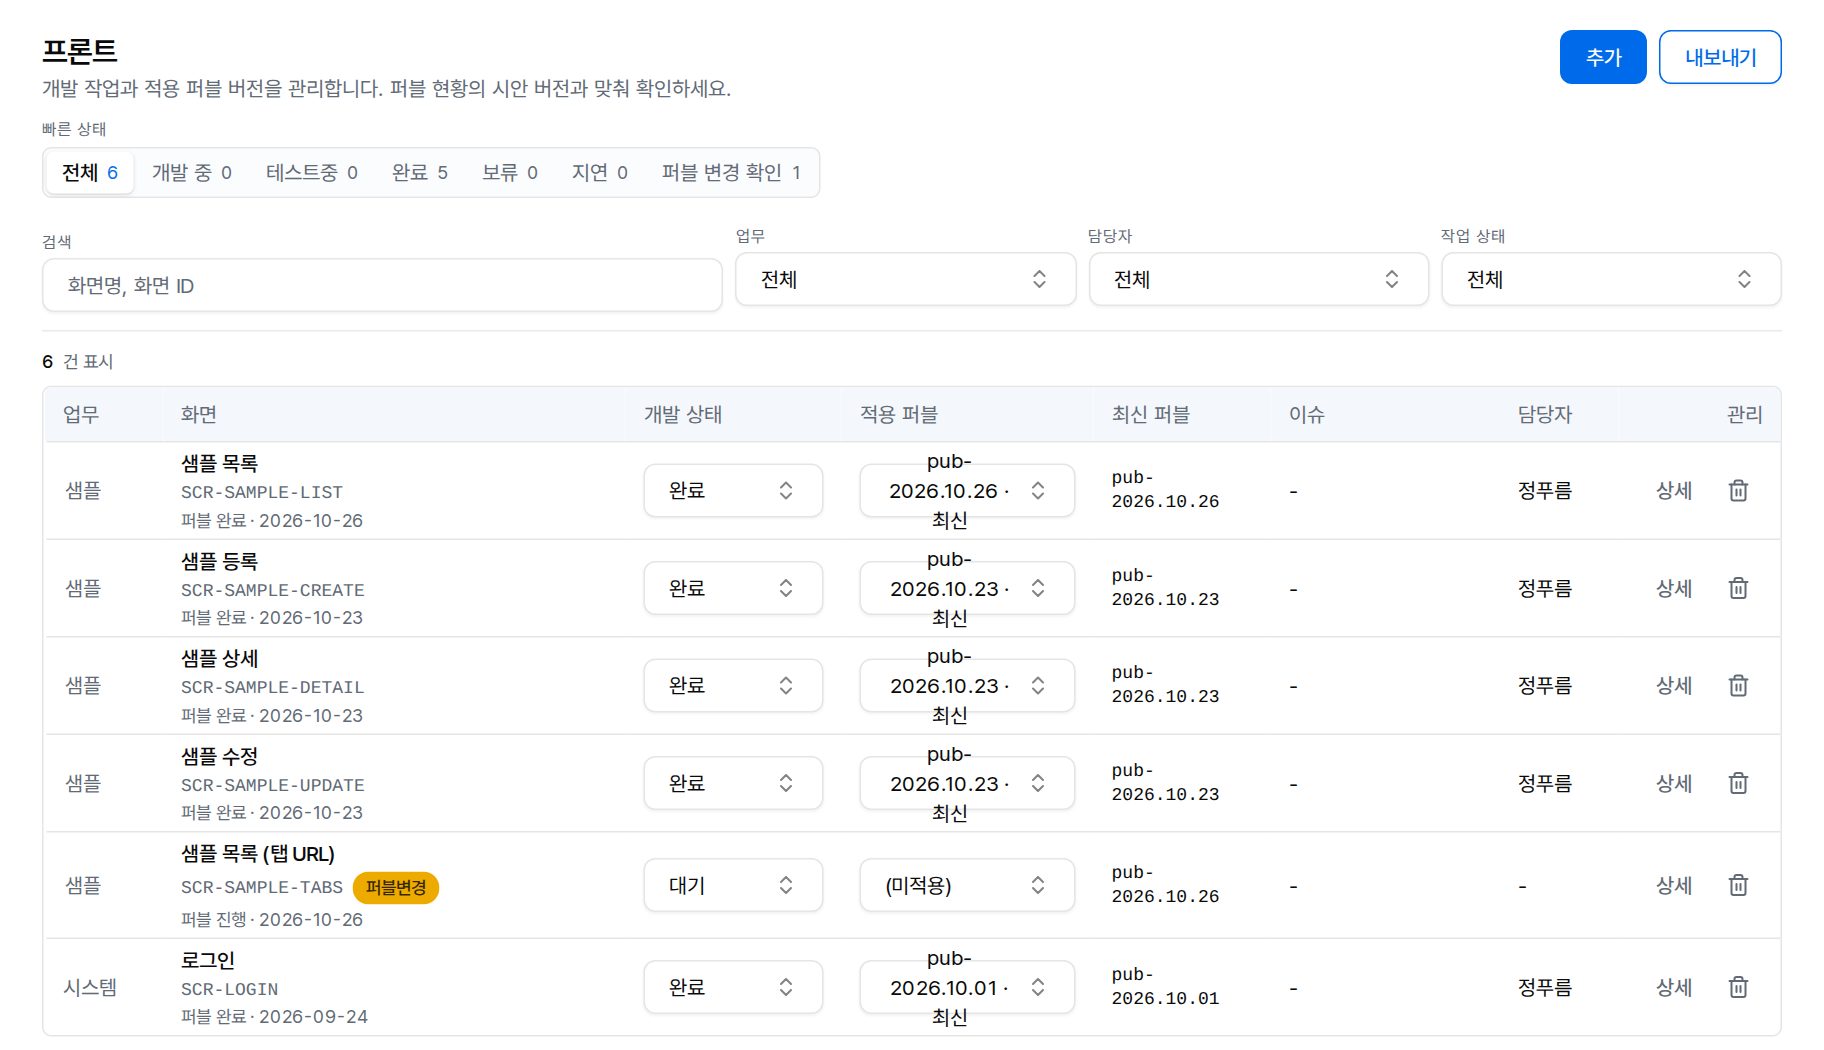Open 적용 퍼블 dropdown showing (미적용)

tap(967, 885)
